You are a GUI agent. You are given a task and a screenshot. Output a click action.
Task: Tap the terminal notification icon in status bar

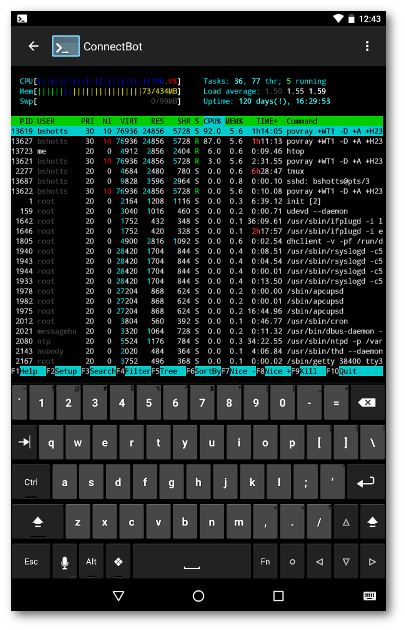coord(22,18)
